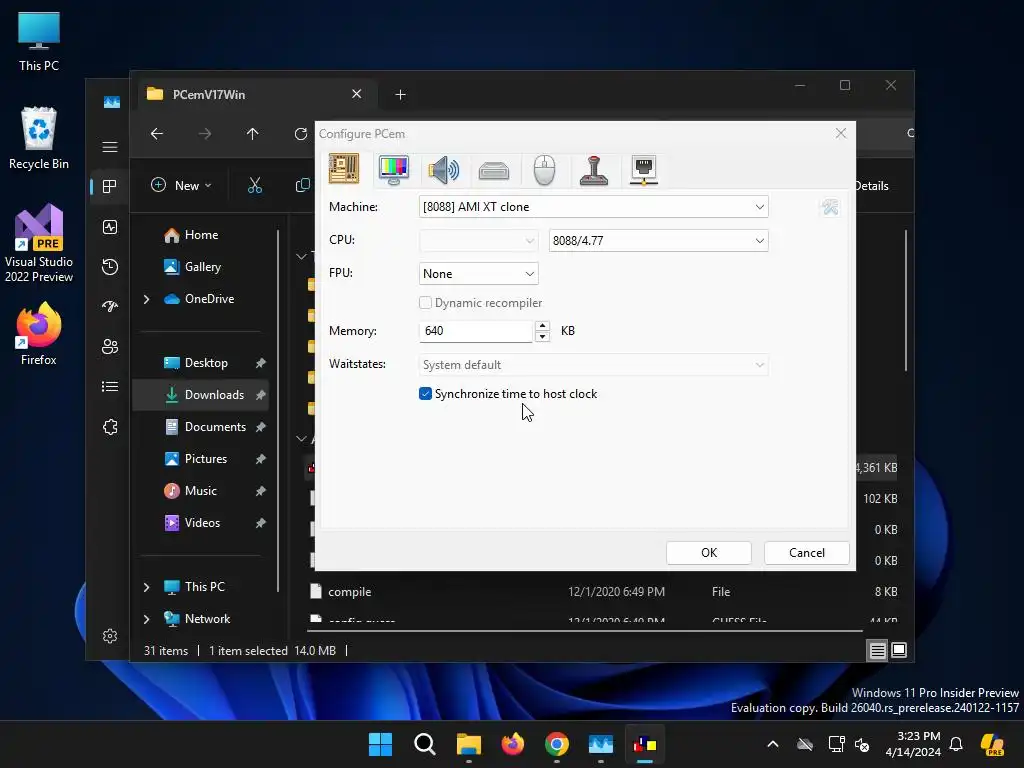Click the hamburger menu in the left app sidebar

click(x=110, y=147)
